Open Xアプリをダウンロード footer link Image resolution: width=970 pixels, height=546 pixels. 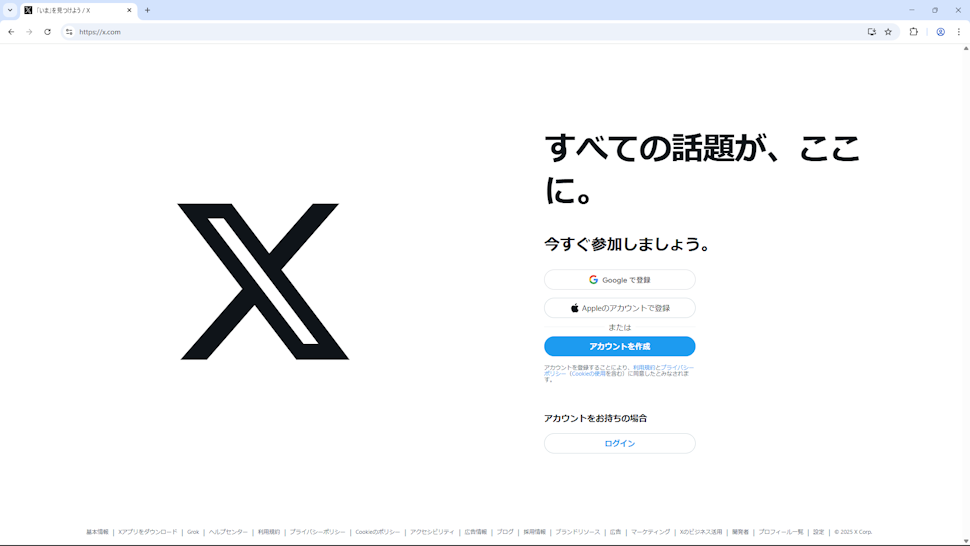click(148, 532)
